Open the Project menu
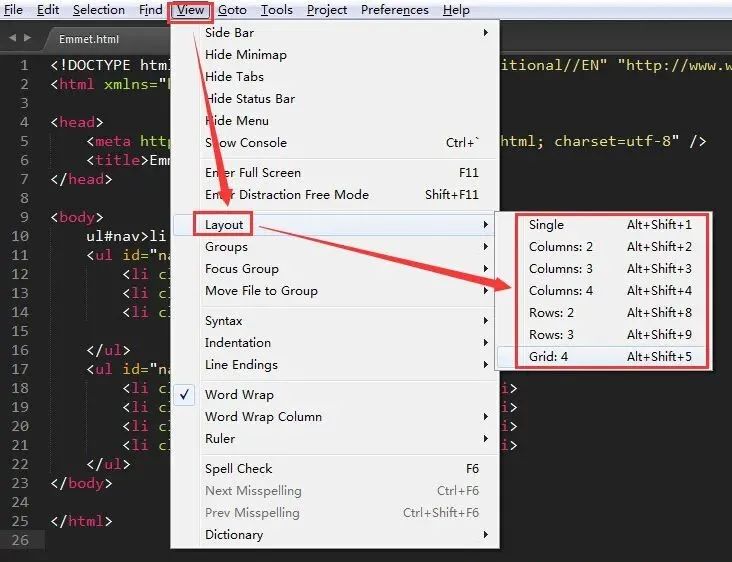Screen dimensions: 732x562 (x=327, y=10)
